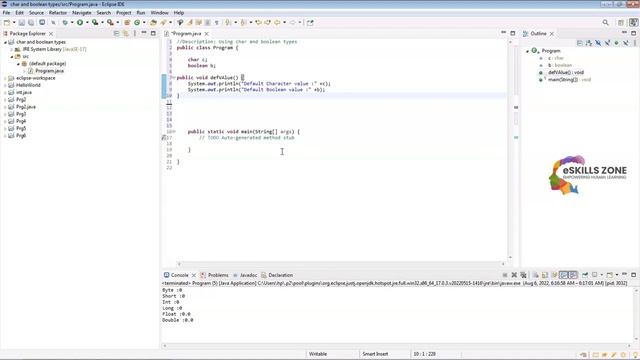The width and height of the screenshot is (640, 360).
Task: Switch to the Javadoc tab
Action: click(x=245, y=275)
